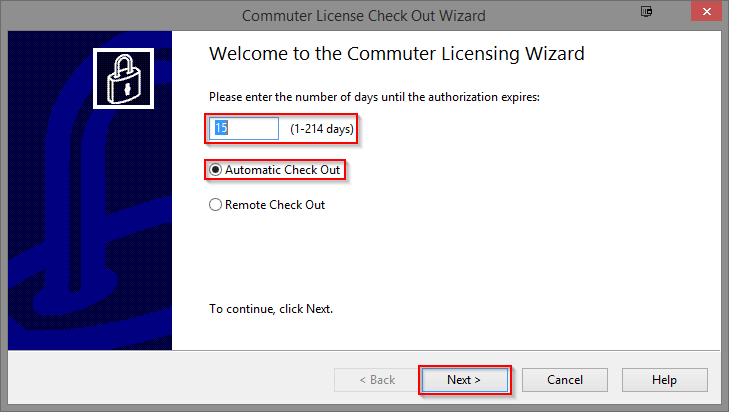Screen dimensions: 729x412
Task: Click the 'Remote Check Out' label text
Action: point(275,205)
